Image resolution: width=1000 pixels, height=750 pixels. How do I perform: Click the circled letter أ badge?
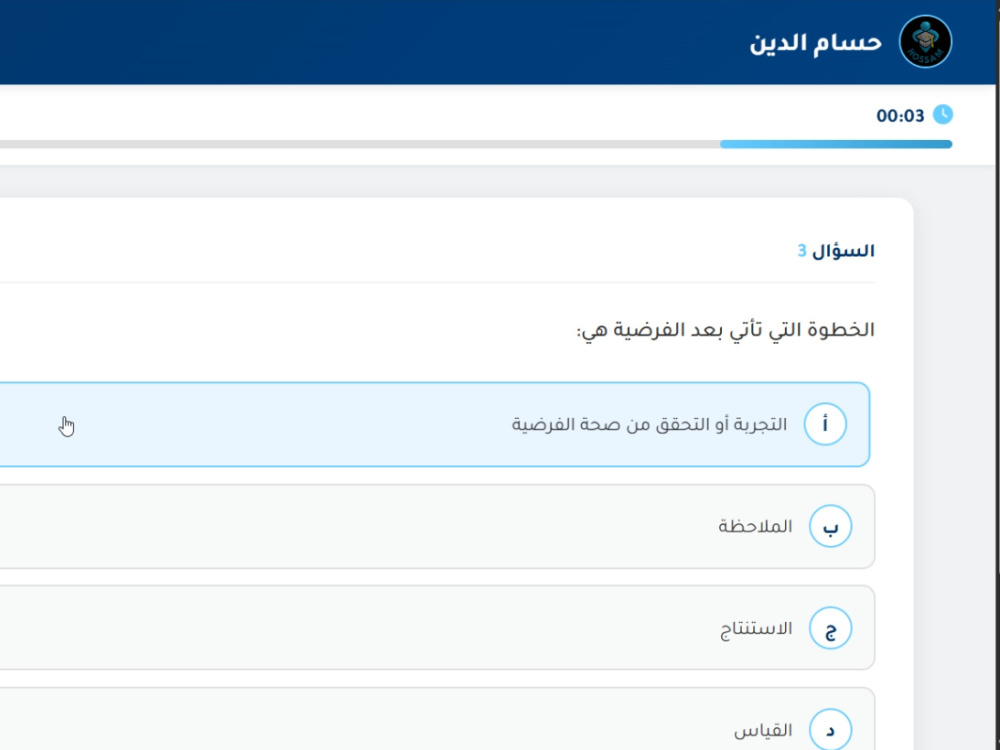825,424
